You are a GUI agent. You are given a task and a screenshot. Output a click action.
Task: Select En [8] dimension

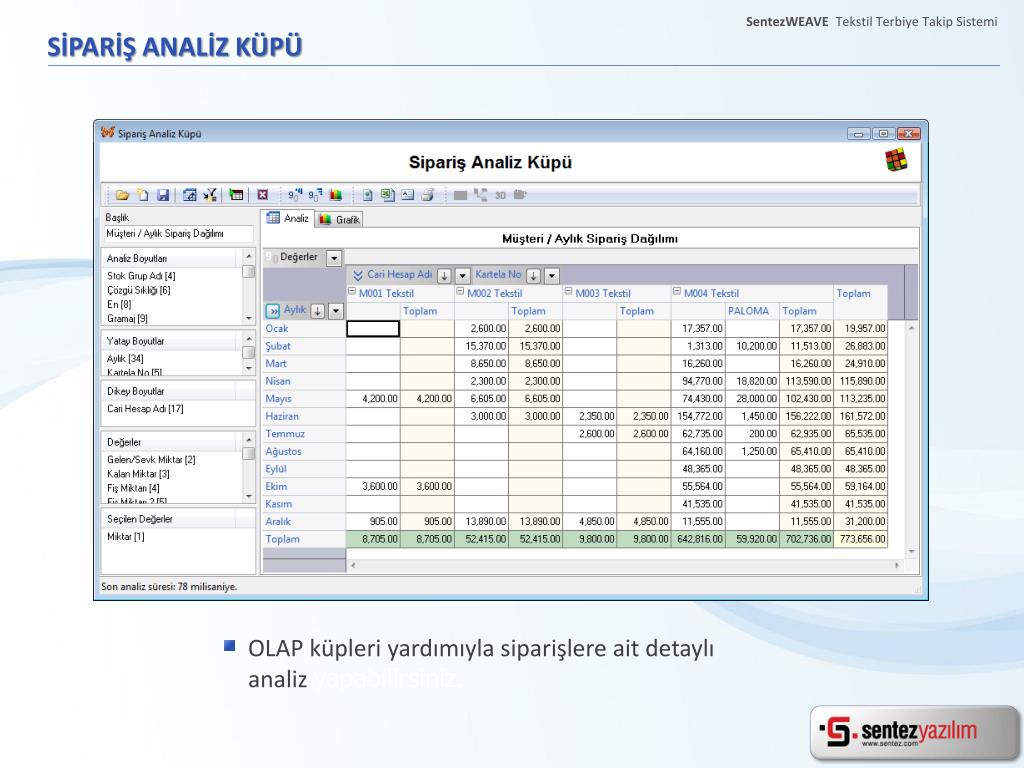pyautogui.click(x=119, y=304)
